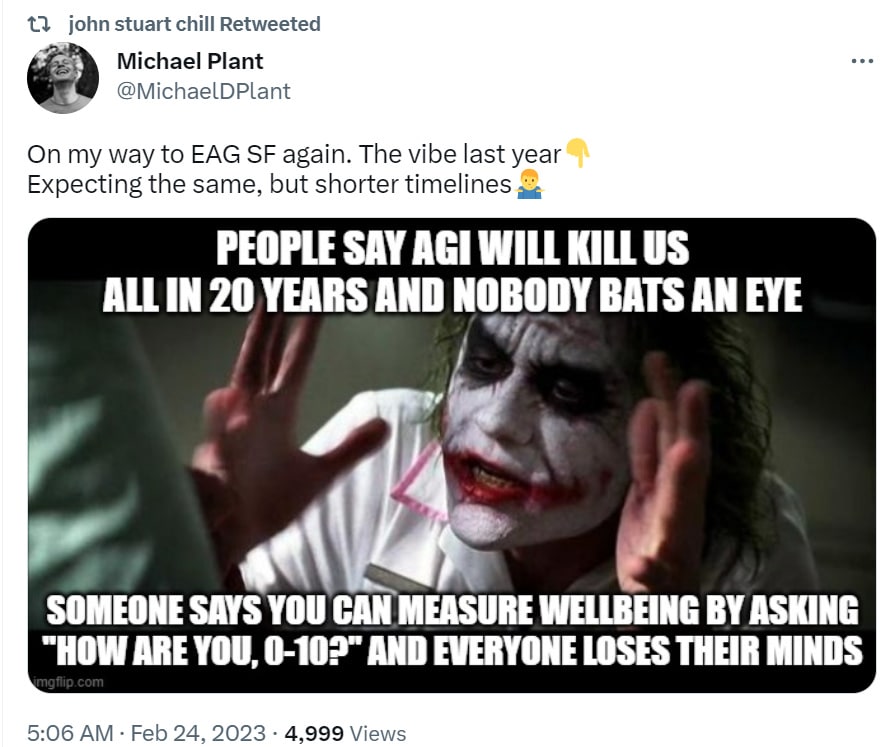Open Michael Plant's profile picture
The image size is (889, 747).
click(63, 78)
